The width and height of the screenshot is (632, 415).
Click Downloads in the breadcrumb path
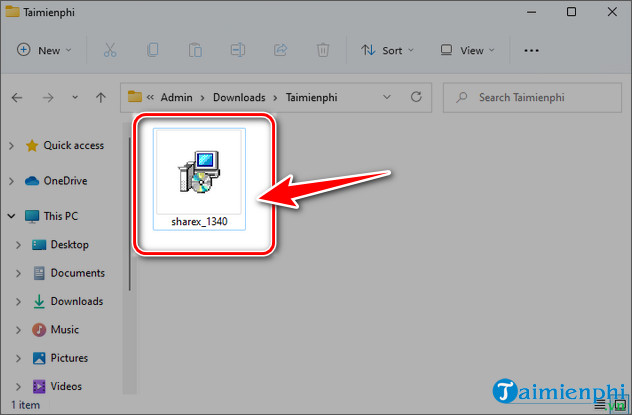tap(239, 98)
